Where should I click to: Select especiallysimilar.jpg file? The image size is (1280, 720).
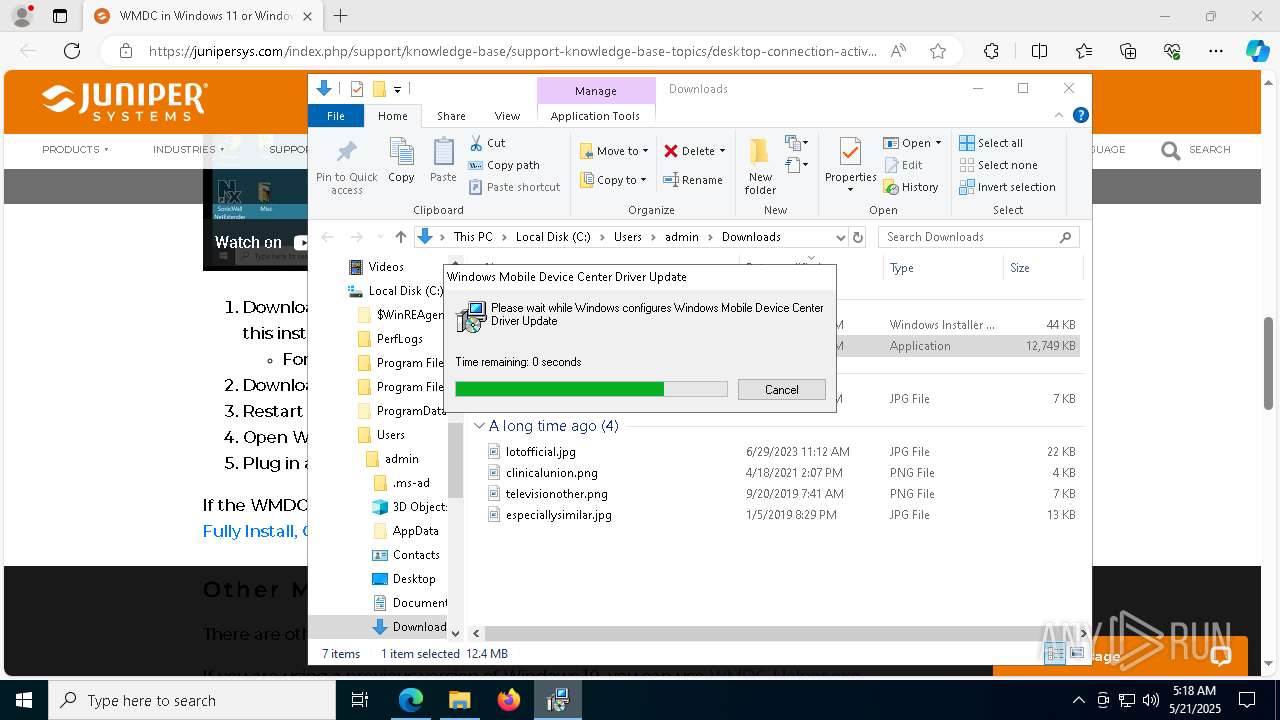[x=558, y=515]
